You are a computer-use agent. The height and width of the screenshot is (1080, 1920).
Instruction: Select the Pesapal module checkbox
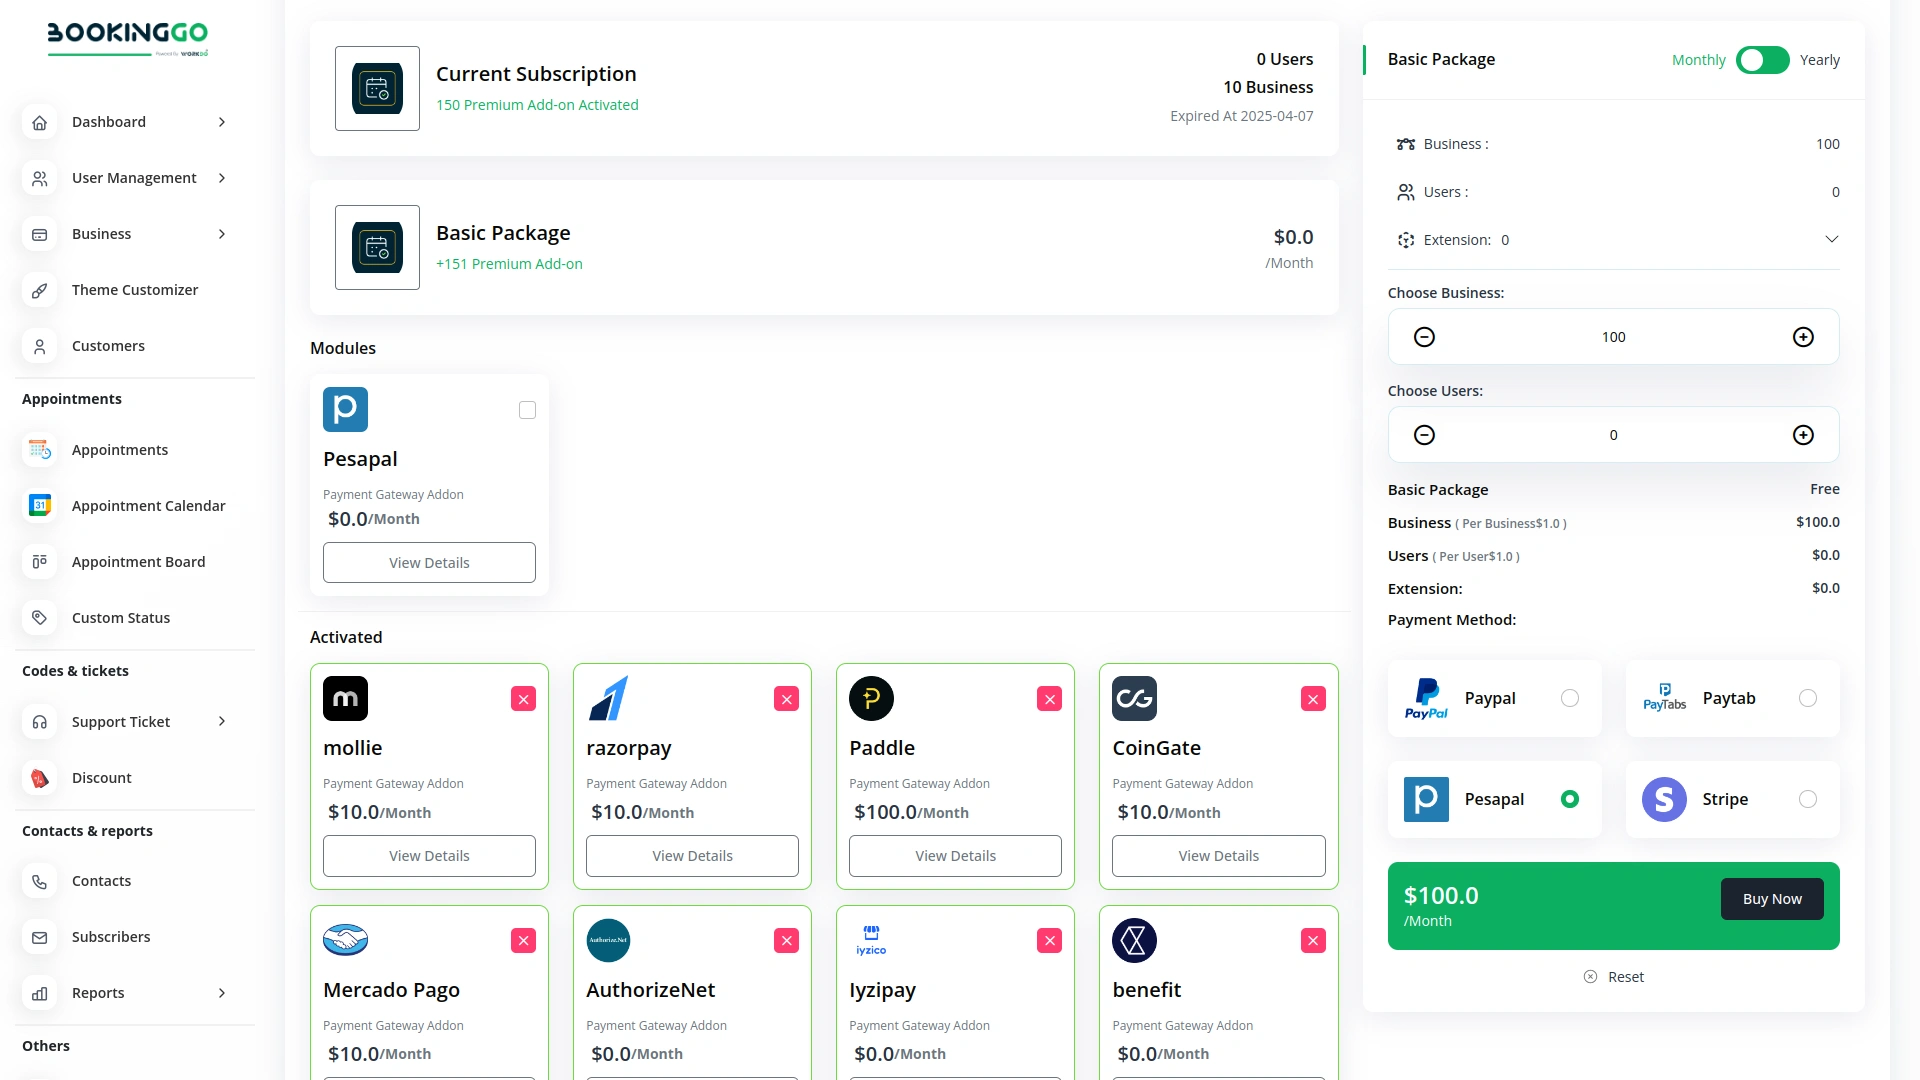tap(527, 410)
